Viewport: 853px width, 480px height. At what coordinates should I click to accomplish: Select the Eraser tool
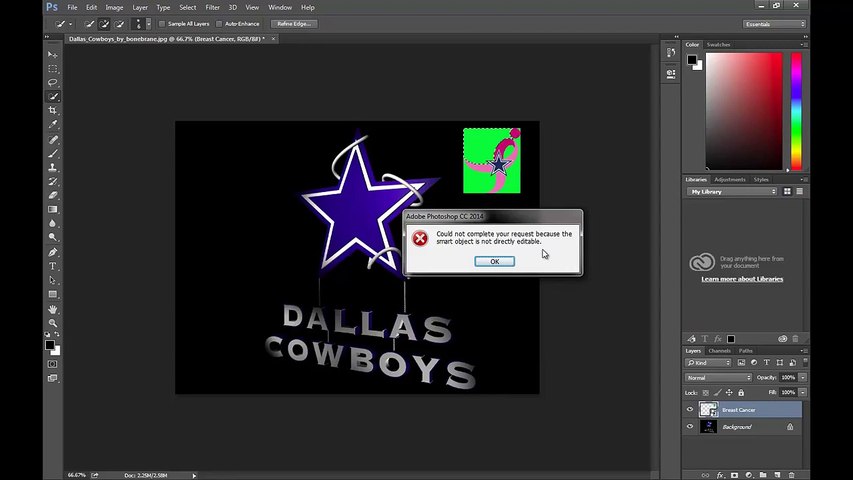coord(53,195)
